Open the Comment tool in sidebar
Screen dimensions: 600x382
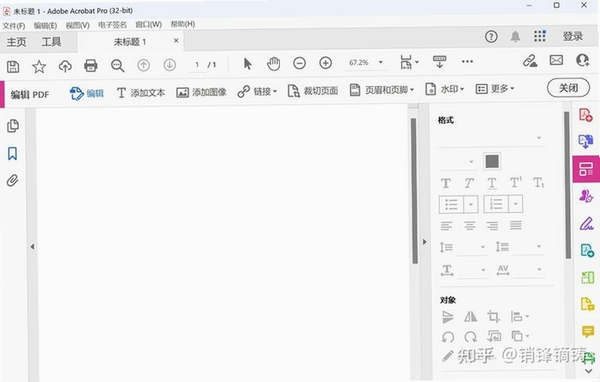click(587, 331)
